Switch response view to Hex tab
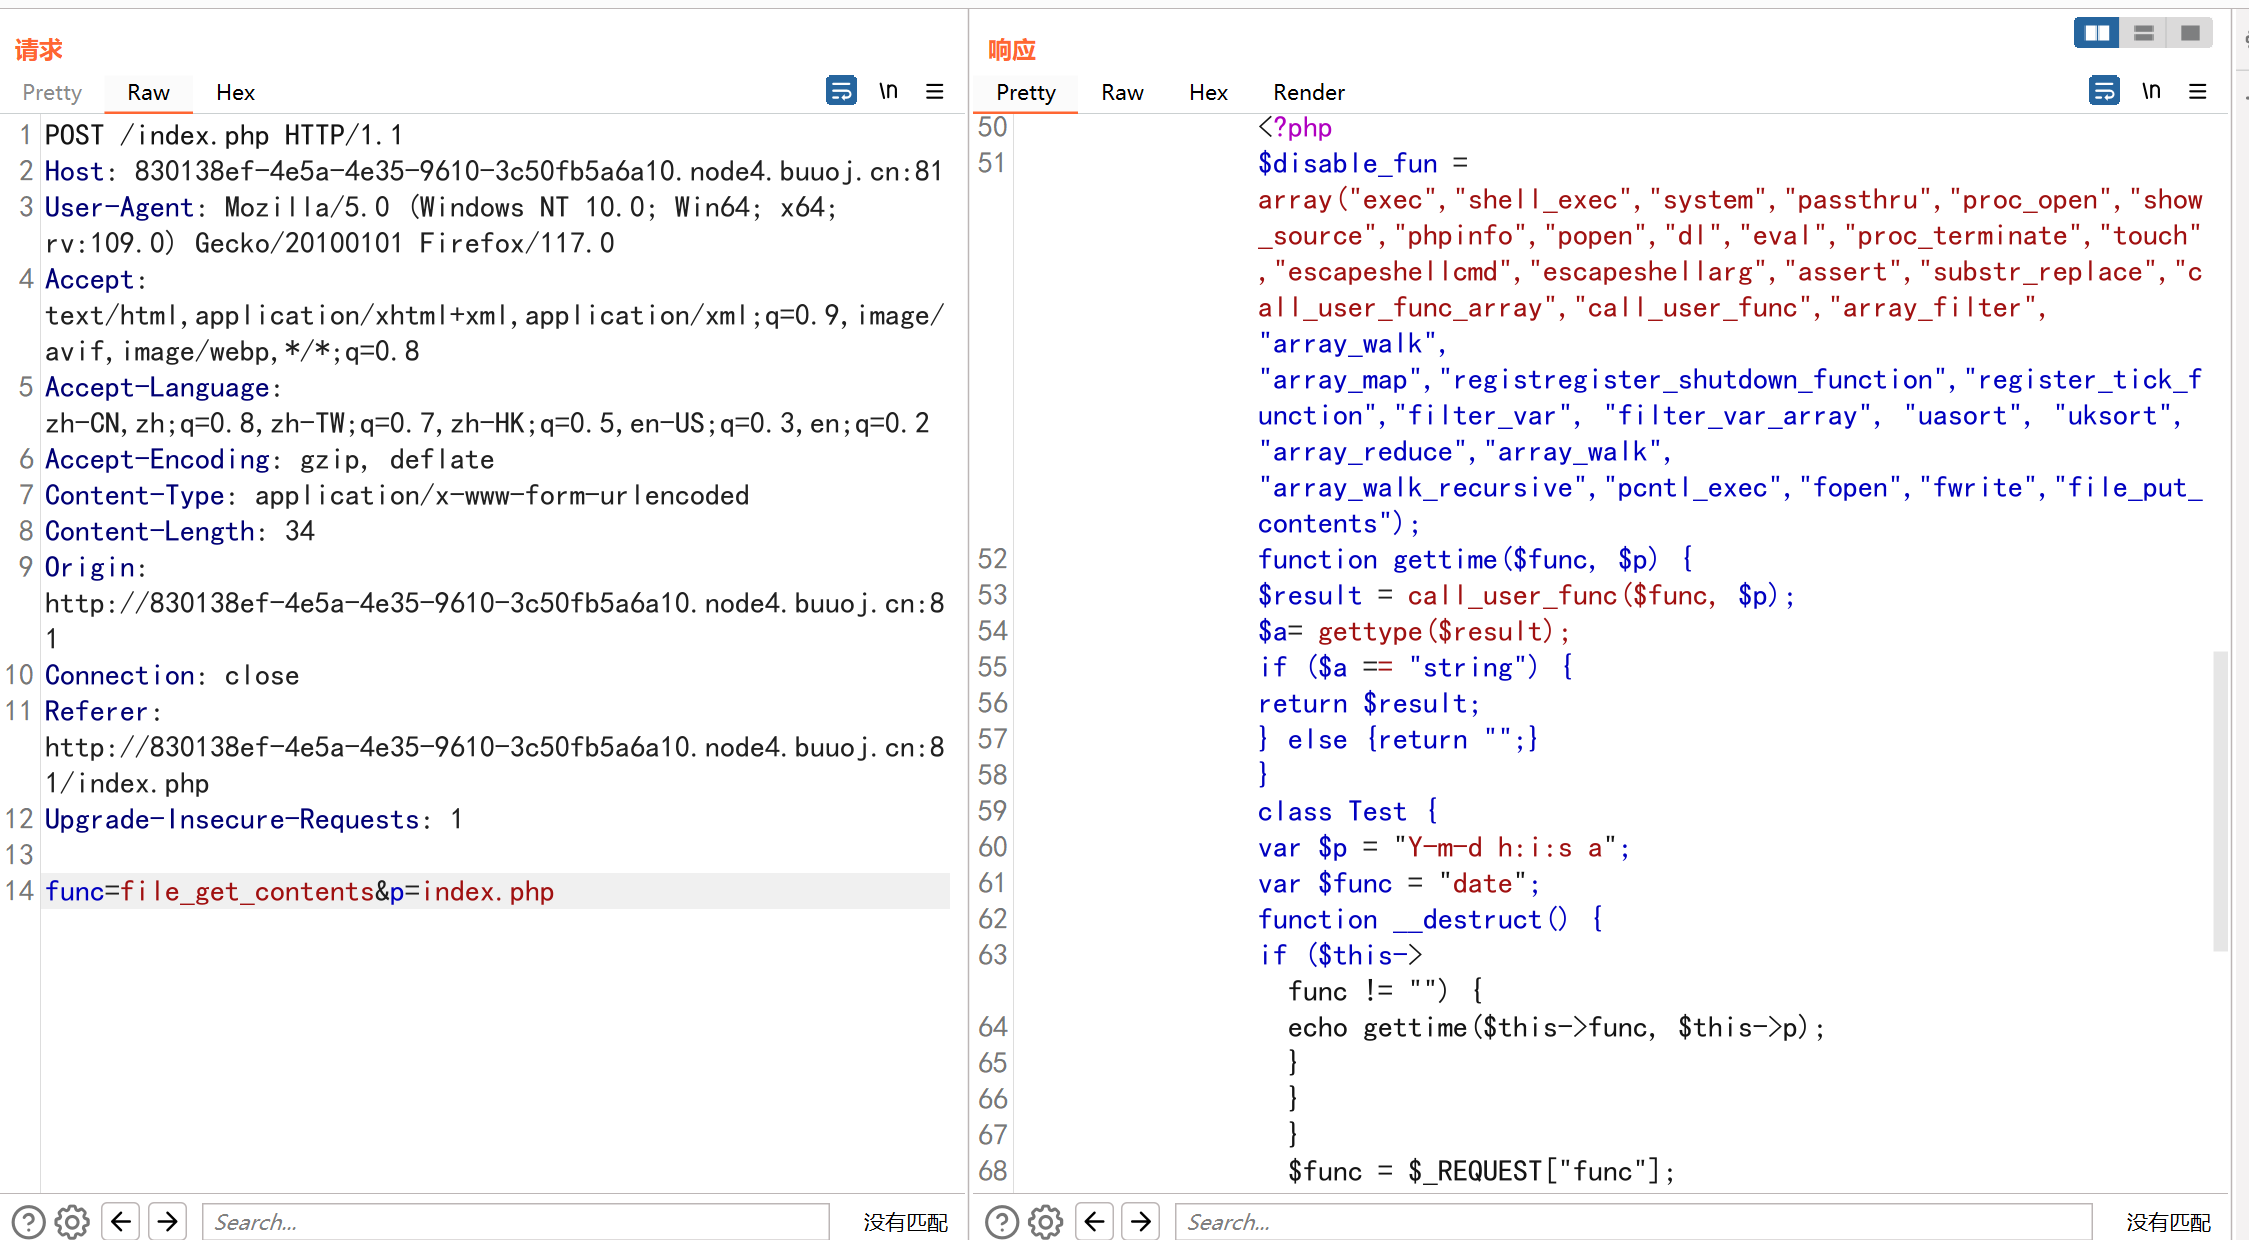 [1208, 92]
